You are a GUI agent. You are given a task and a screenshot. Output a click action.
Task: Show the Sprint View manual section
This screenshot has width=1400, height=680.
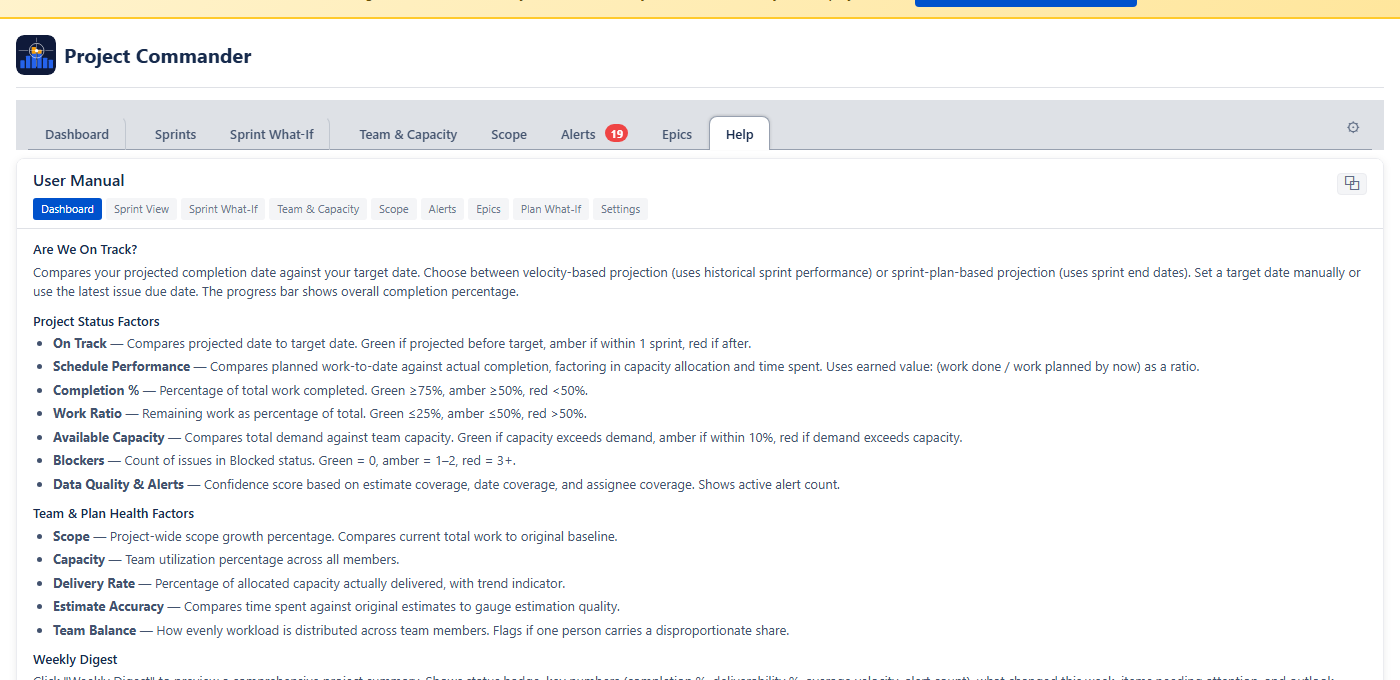pos(141,209)
